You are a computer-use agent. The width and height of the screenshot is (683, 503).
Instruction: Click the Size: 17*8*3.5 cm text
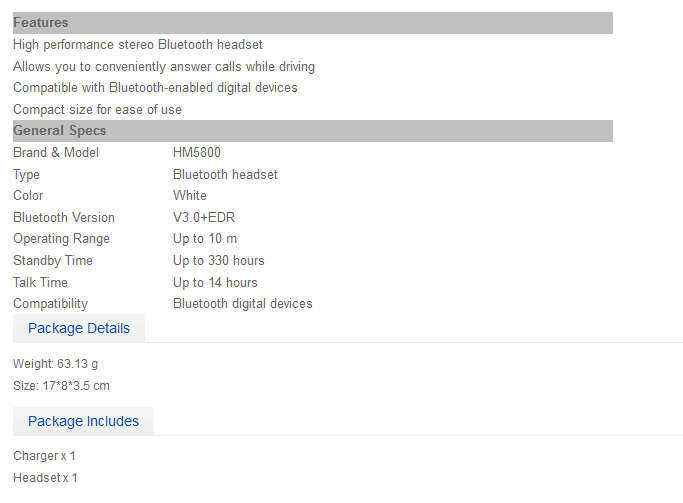click(61, 386)
